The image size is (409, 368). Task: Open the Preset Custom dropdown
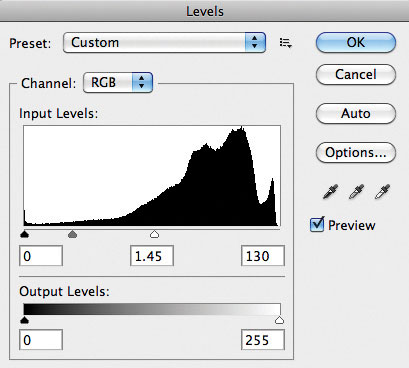[164, 42]
